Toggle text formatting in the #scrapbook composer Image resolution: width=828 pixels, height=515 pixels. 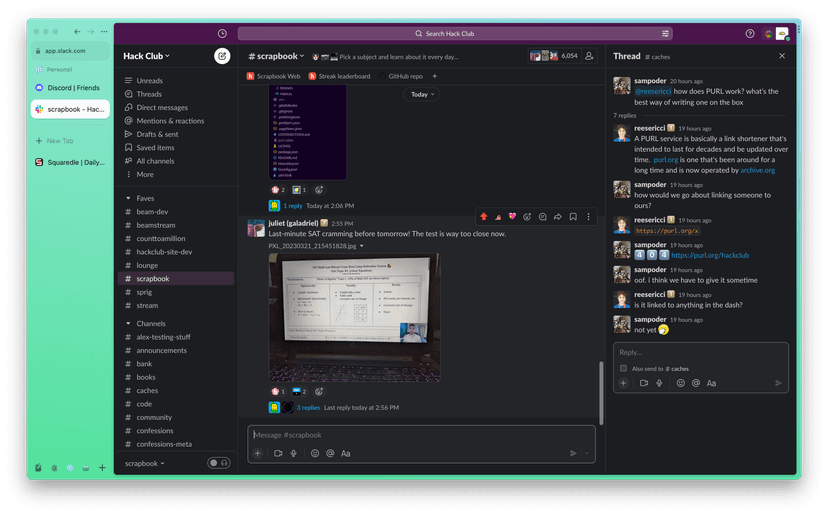[345, 453]
